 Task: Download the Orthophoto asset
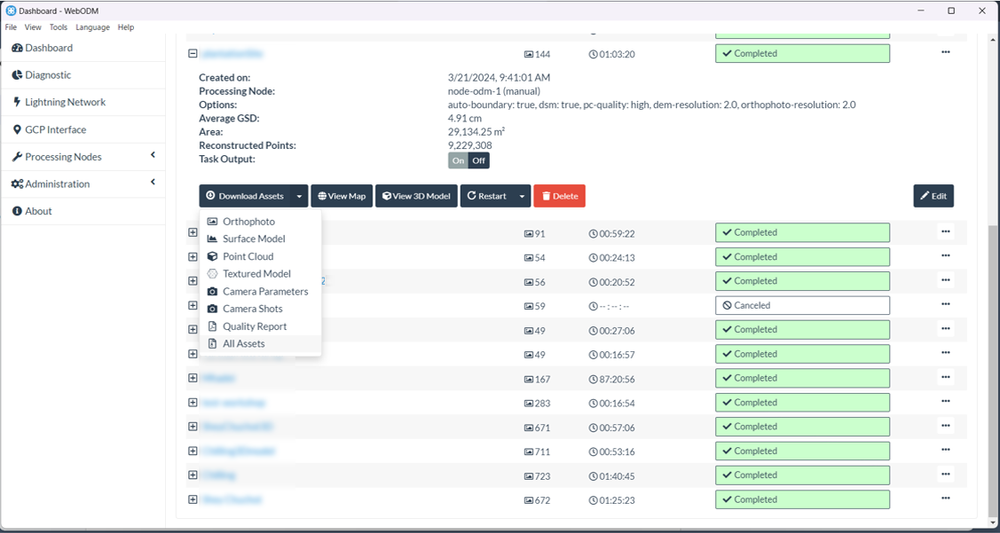click(260, 222)
